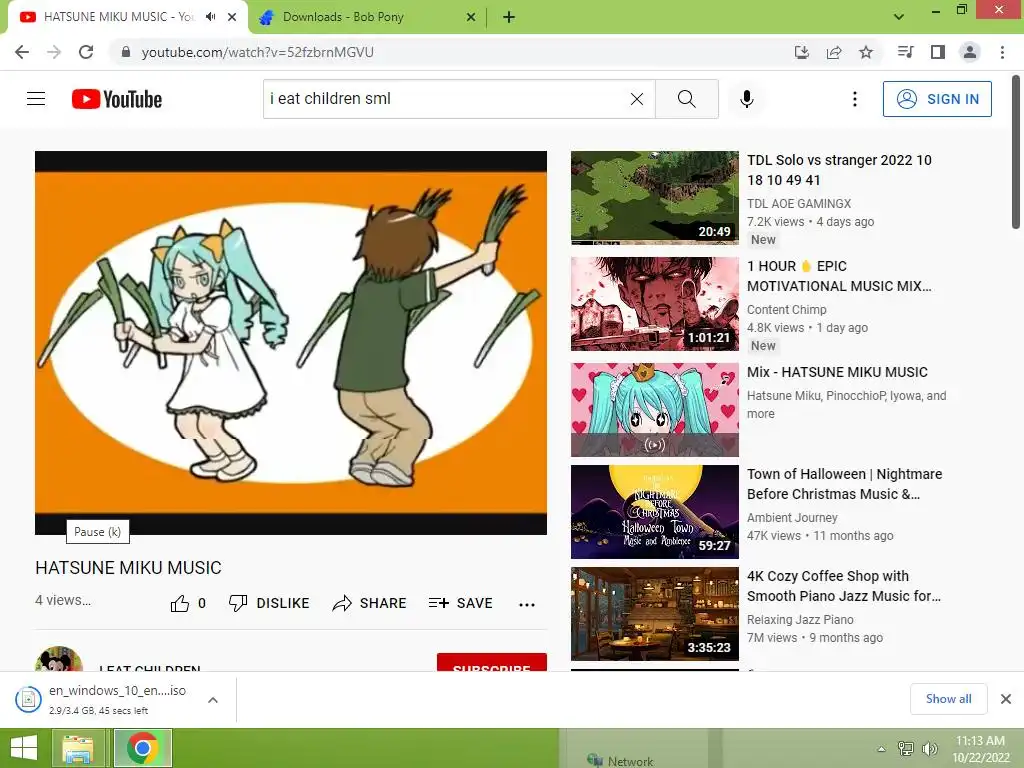Close the Downloads - Bob Pony tab
The height and width of the screenshot is (768, 1024).
point(471,17)
